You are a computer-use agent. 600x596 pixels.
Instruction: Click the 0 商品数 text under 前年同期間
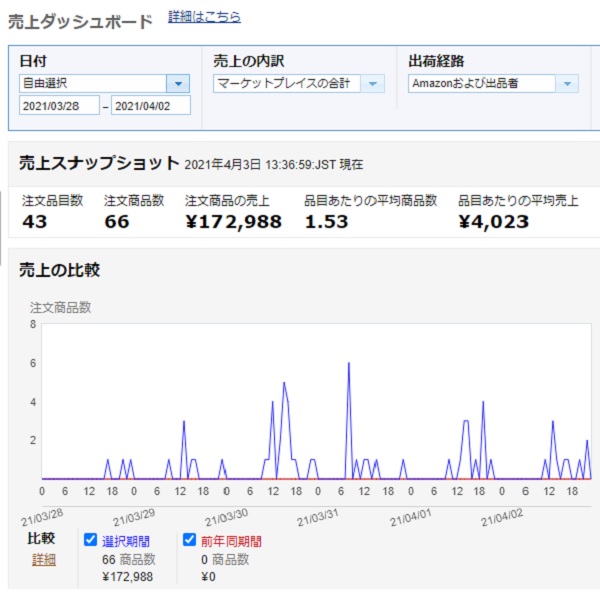point(225,560)
